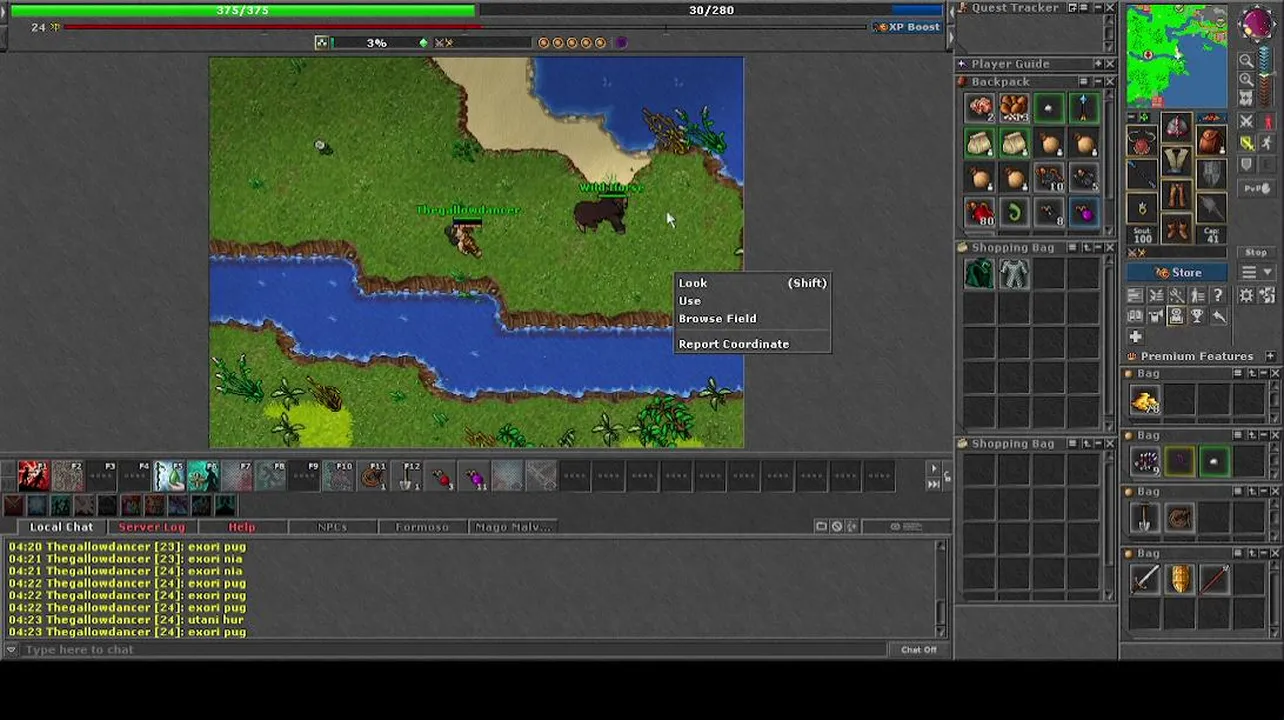Click the action bar next-page arrow
Screen dimensions: 1284x720
934,469
